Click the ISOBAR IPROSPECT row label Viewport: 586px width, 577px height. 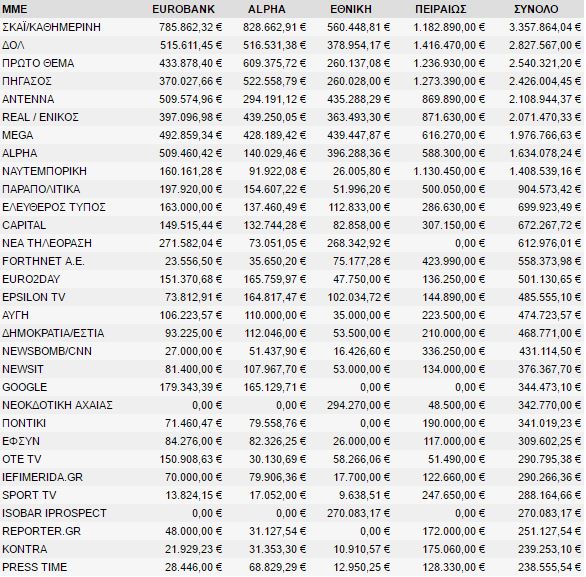(54, 513)
